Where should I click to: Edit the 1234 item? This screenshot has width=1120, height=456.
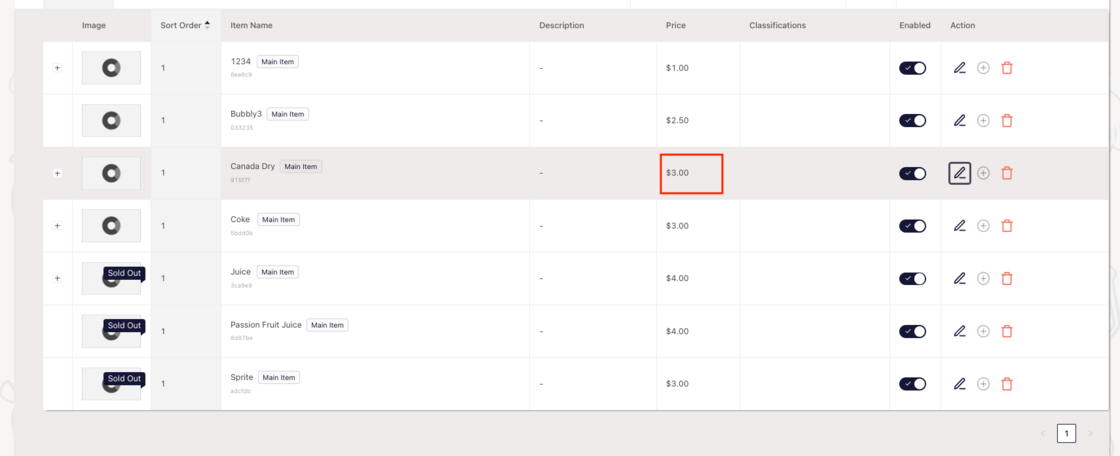[x=959, y=68]
